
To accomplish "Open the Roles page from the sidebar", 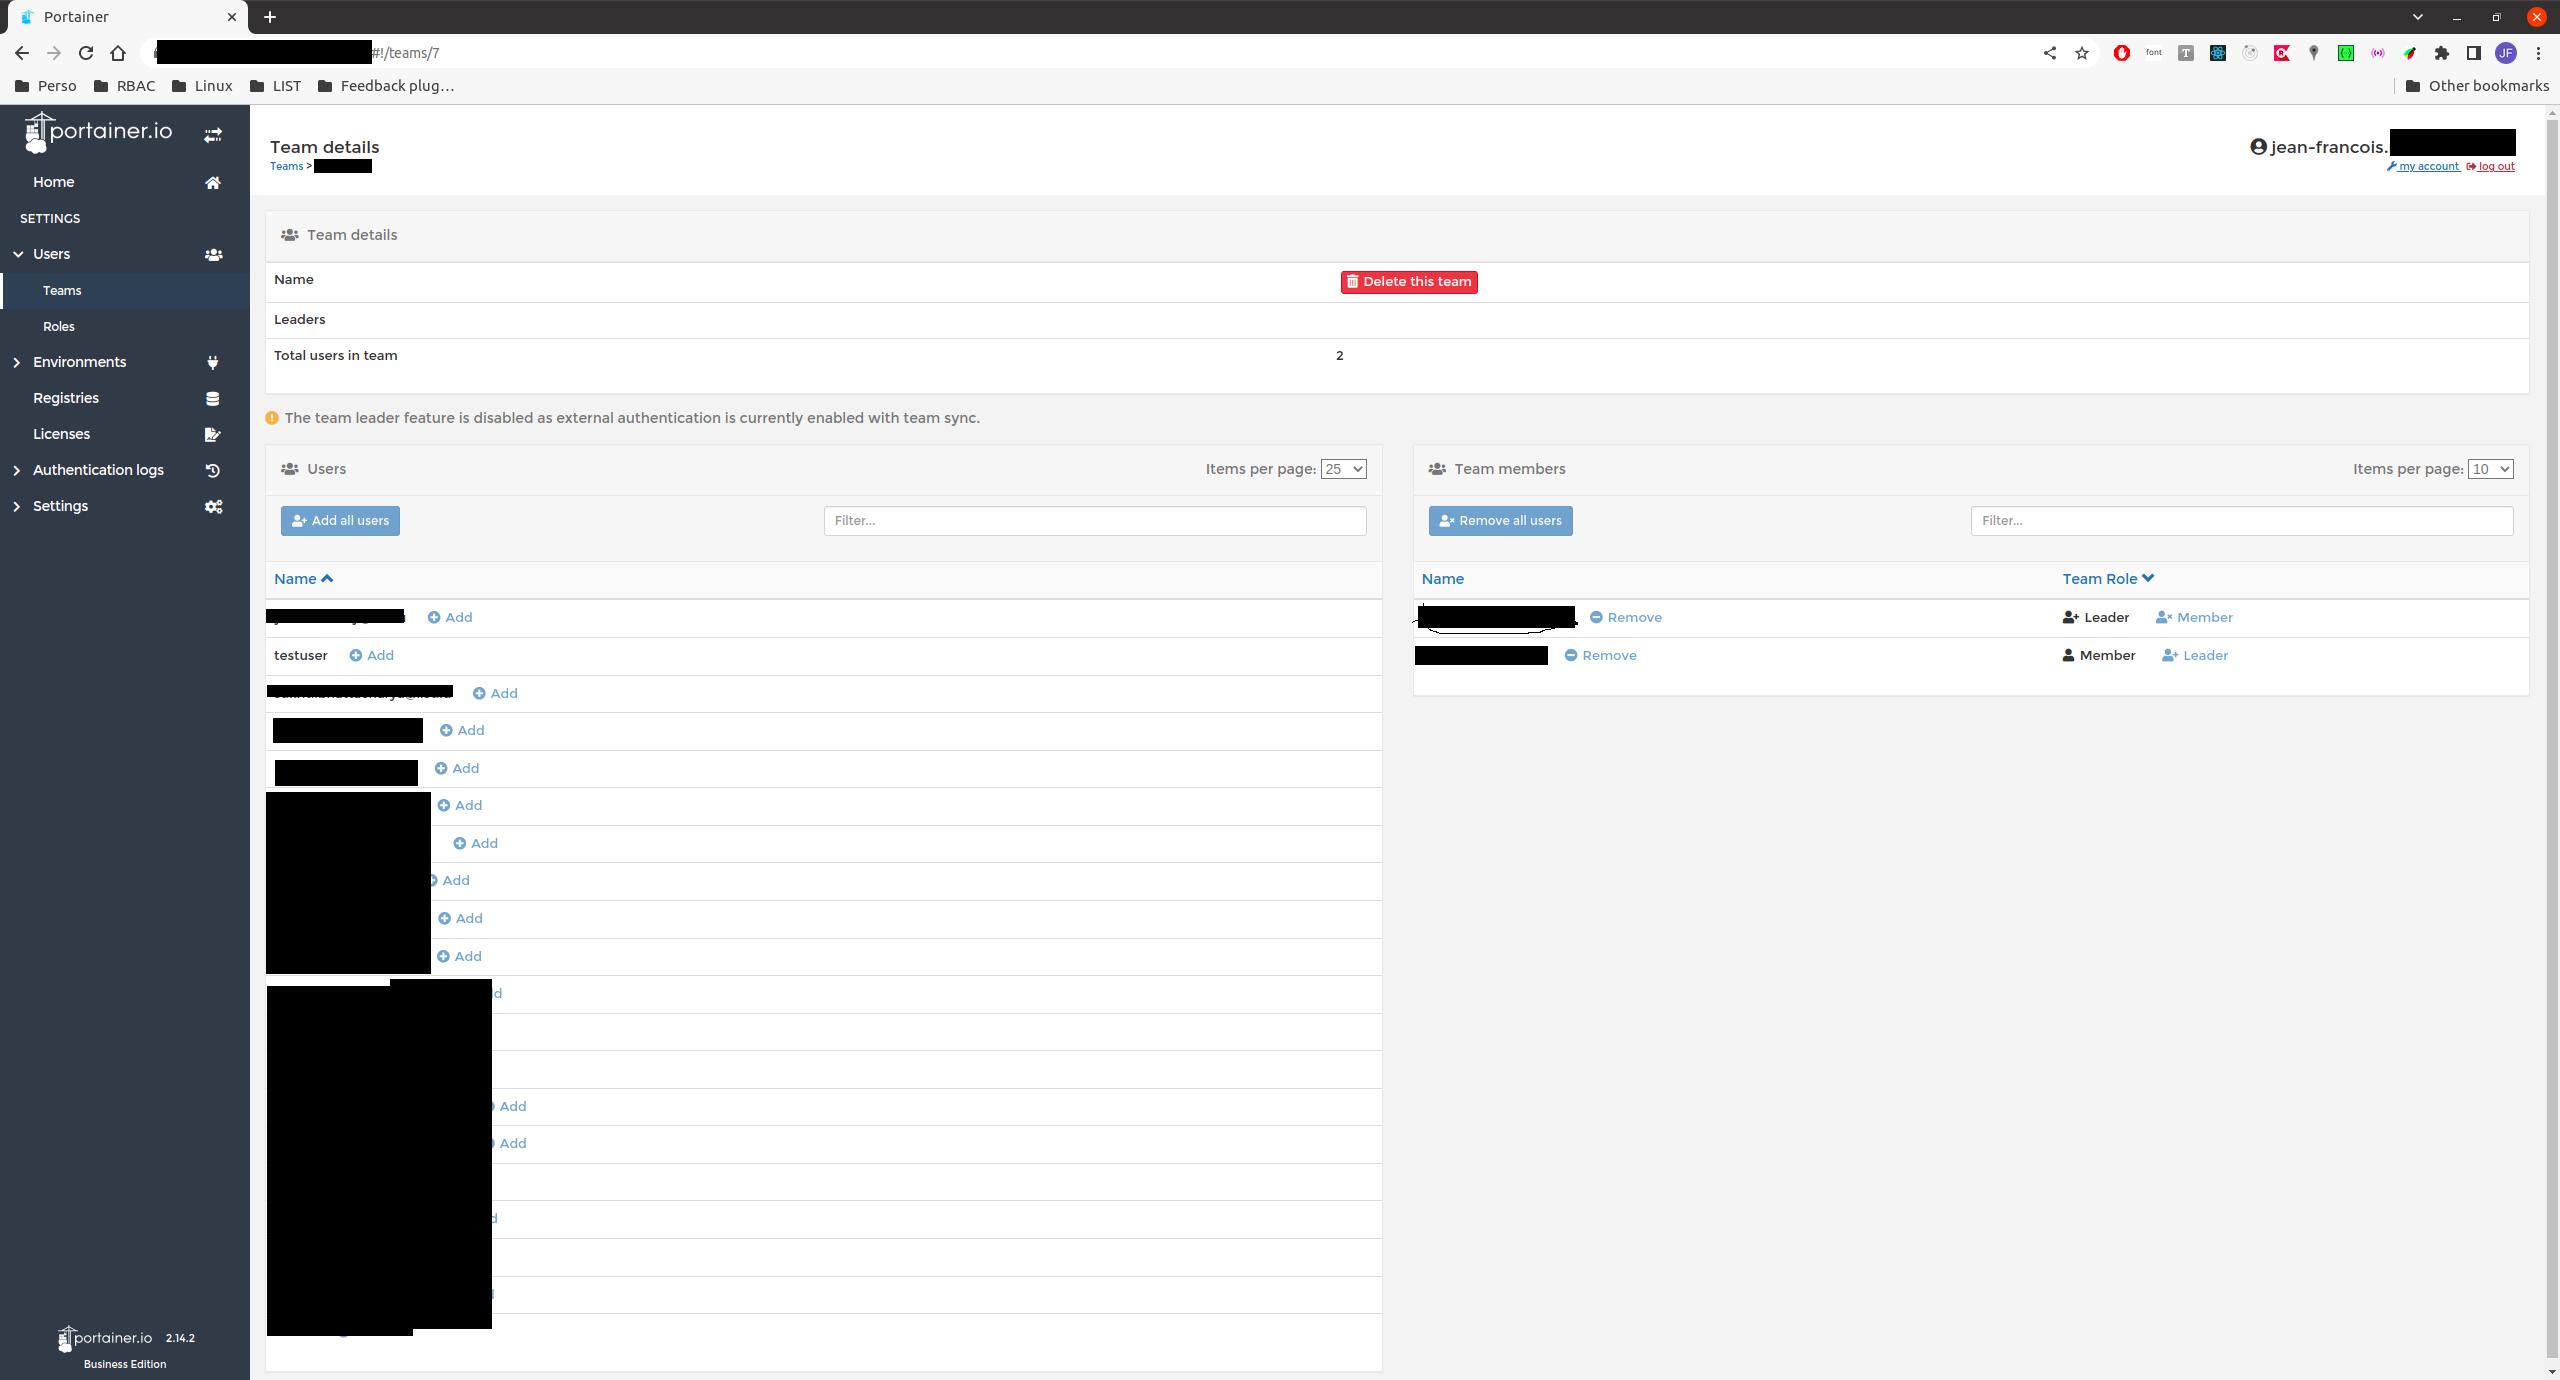I will tap(59, 326).
